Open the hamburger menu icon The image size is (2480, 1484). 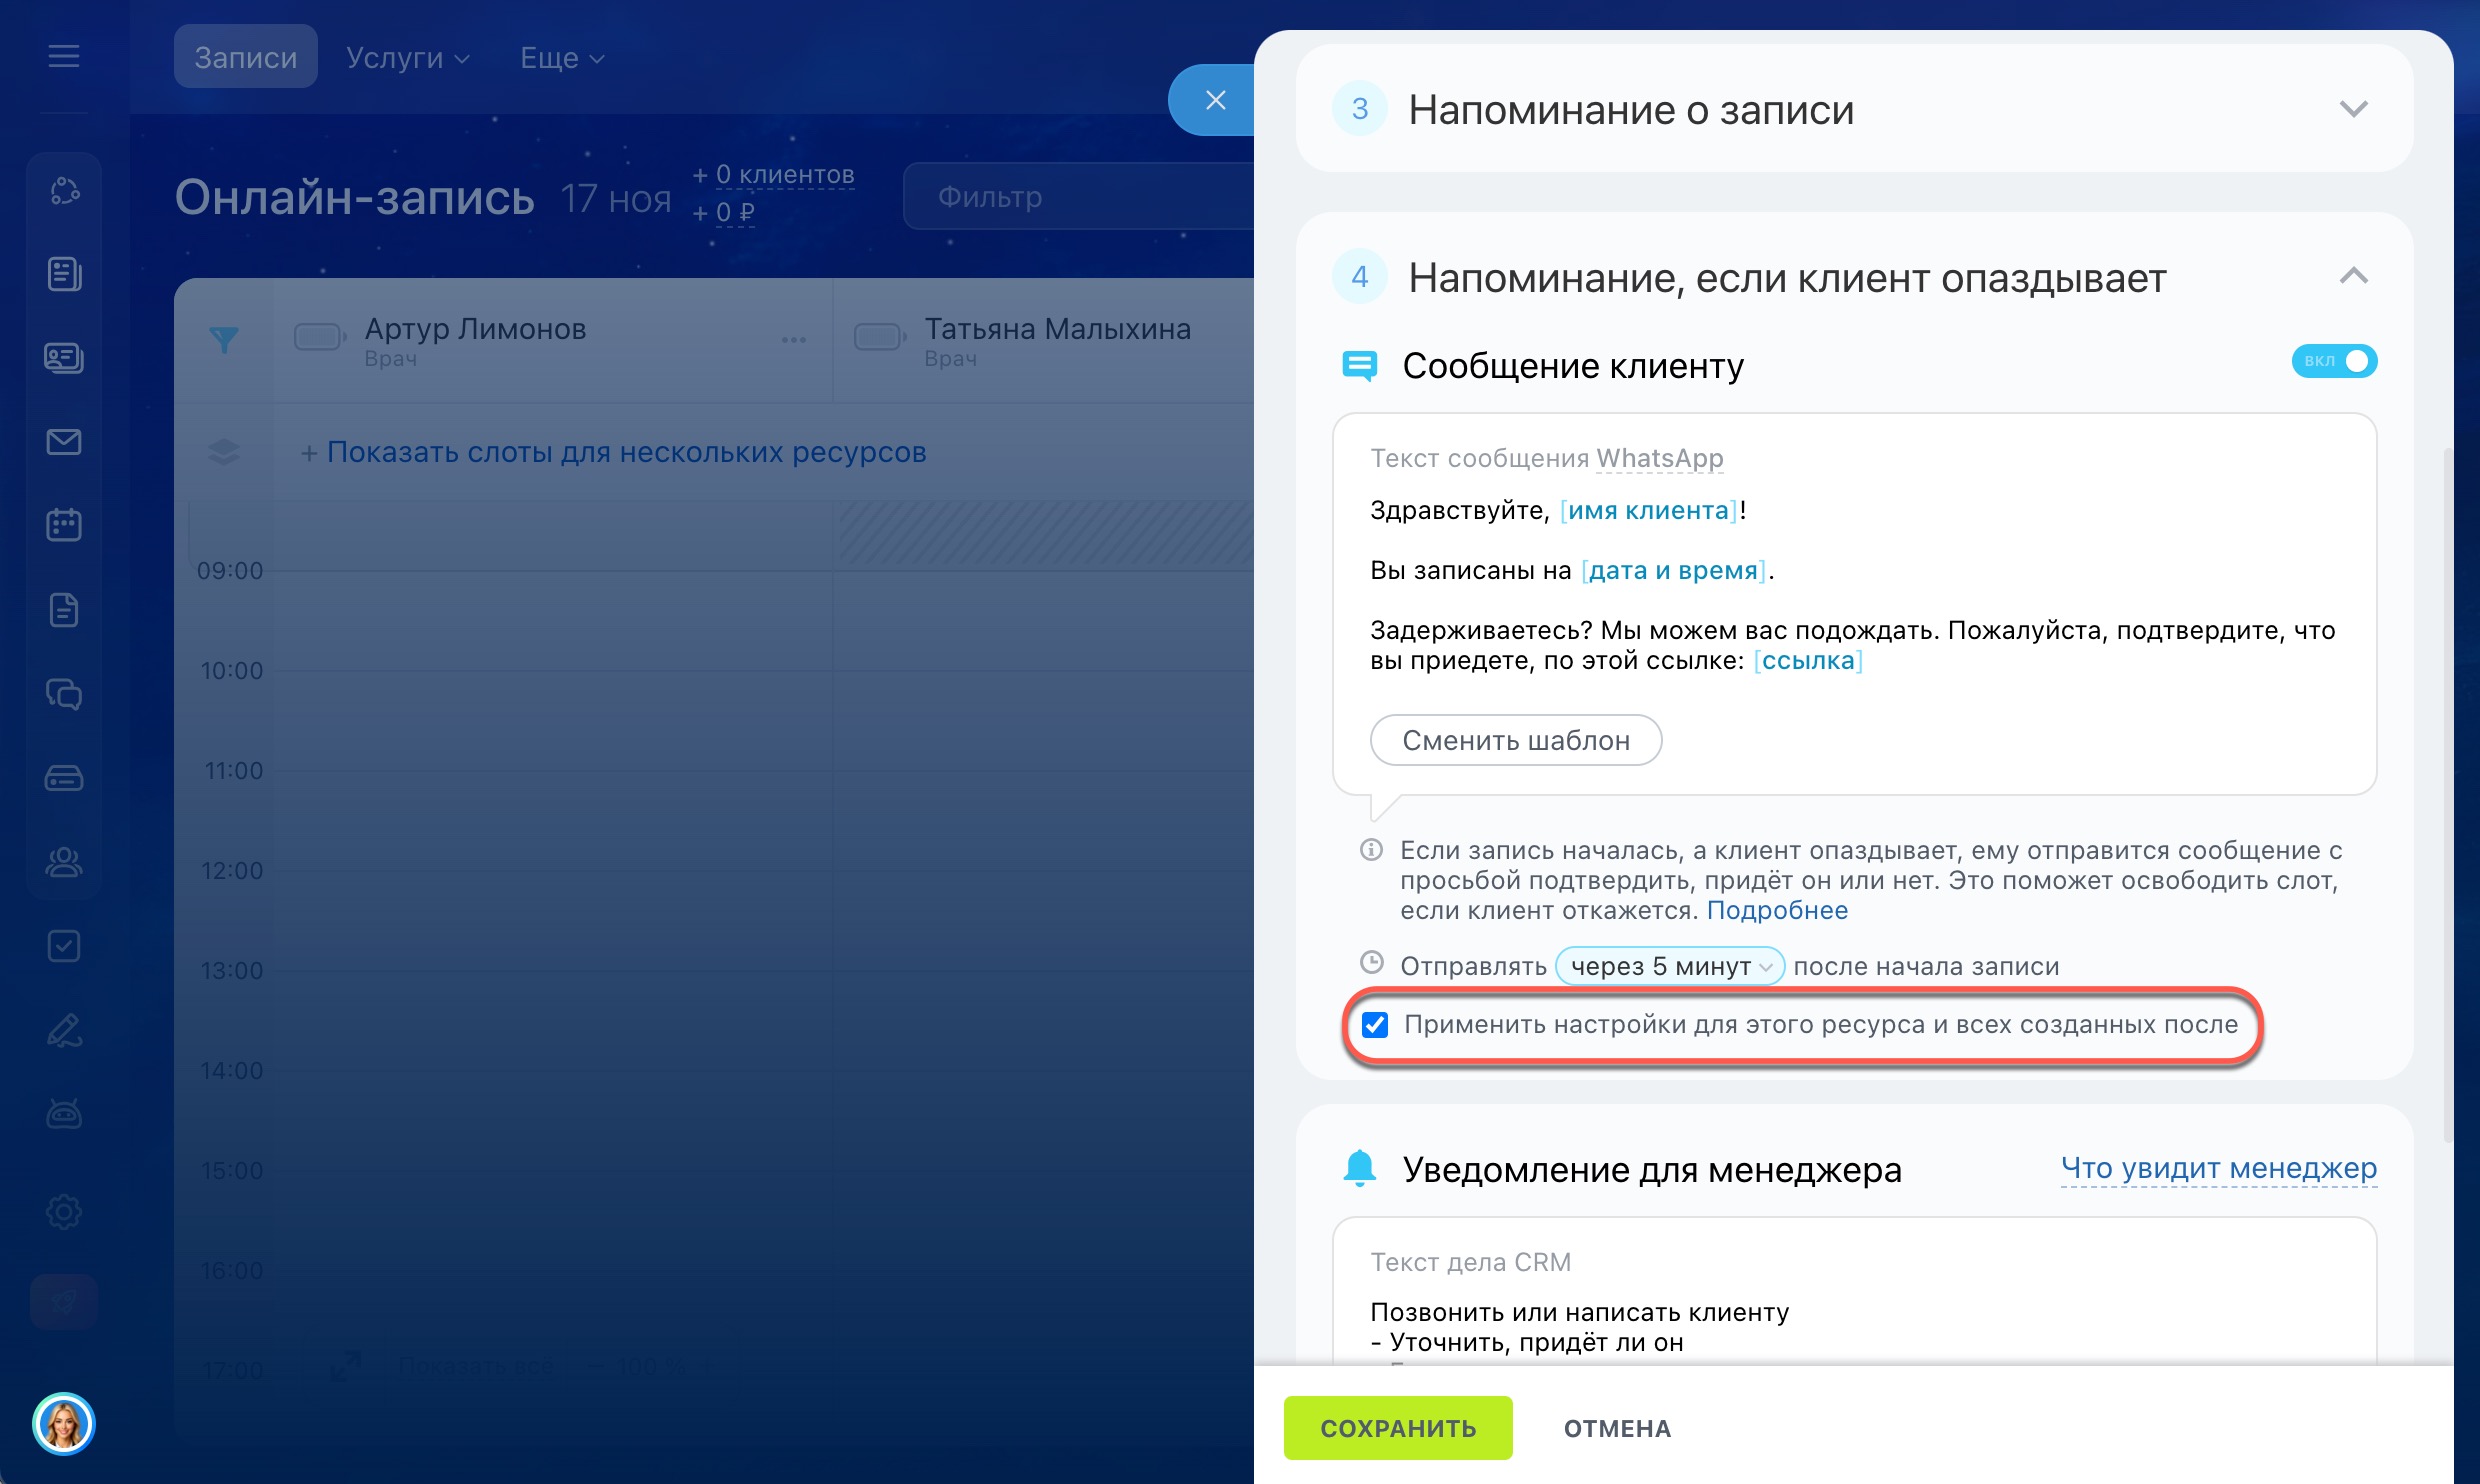(63, 56)
